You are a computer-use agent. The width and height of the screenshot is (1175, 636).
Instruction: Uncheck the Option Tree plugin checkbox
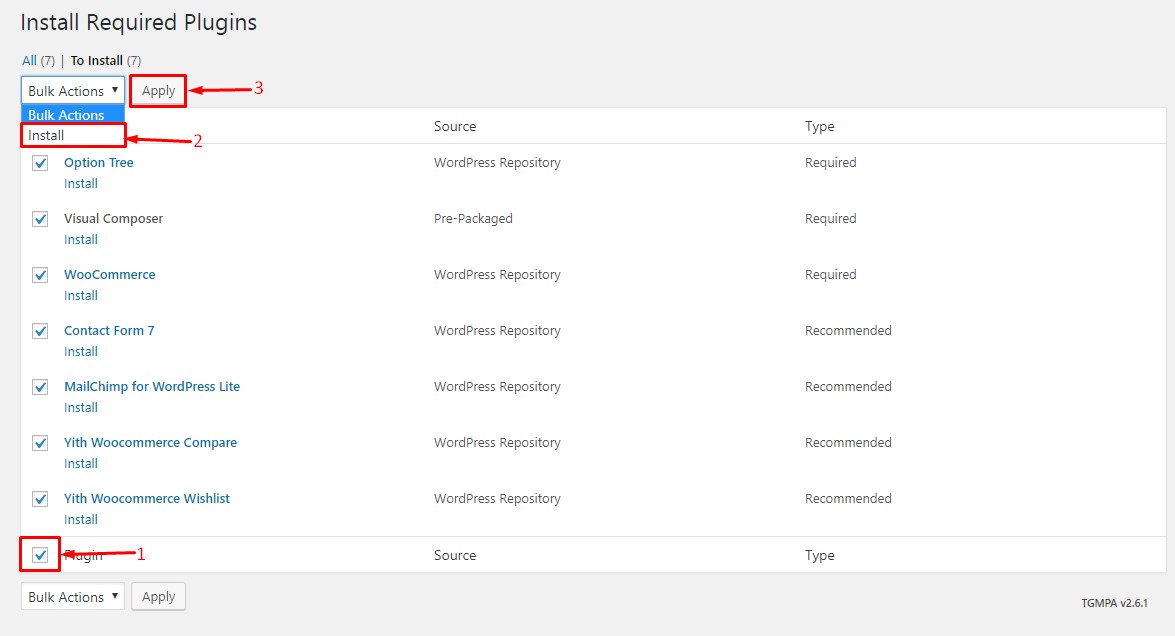click(40, 163)
